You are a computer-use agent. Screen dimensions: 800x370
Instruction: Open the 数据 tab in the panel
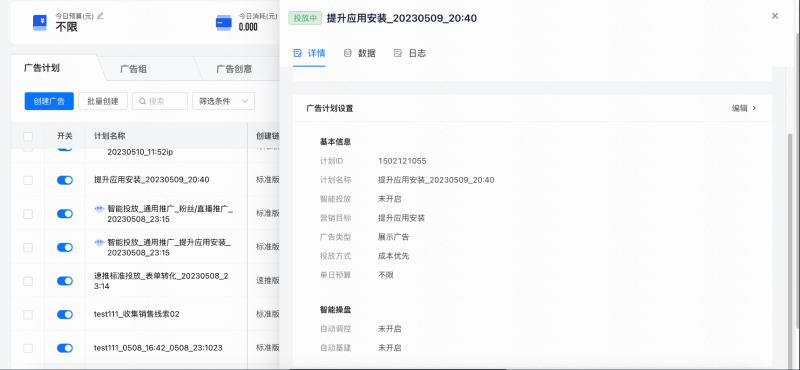360,53
